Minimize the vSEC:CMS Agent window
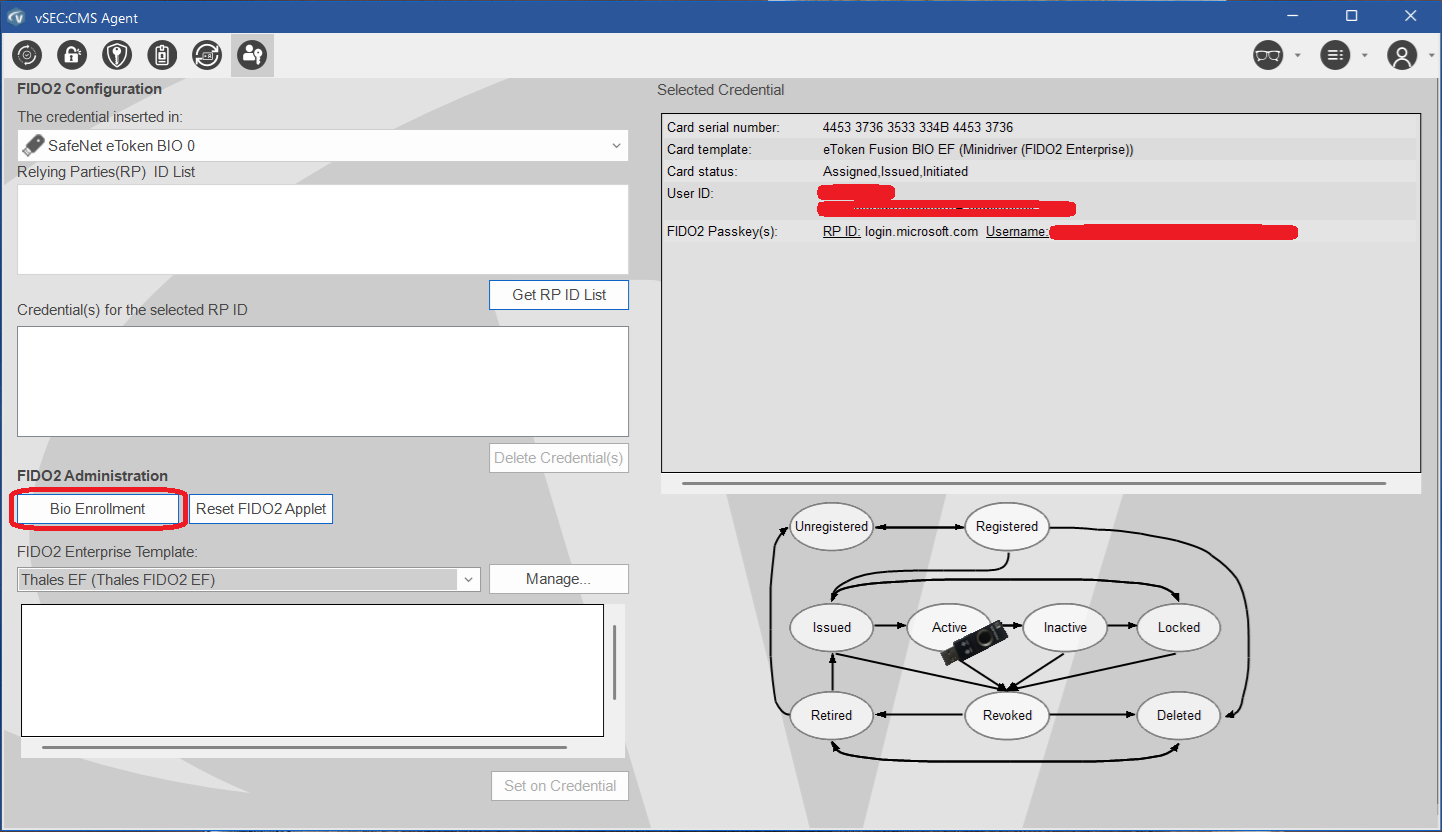Viewport: 1442px width, 832px height. pyautogui.click(x=1294, y=16)
